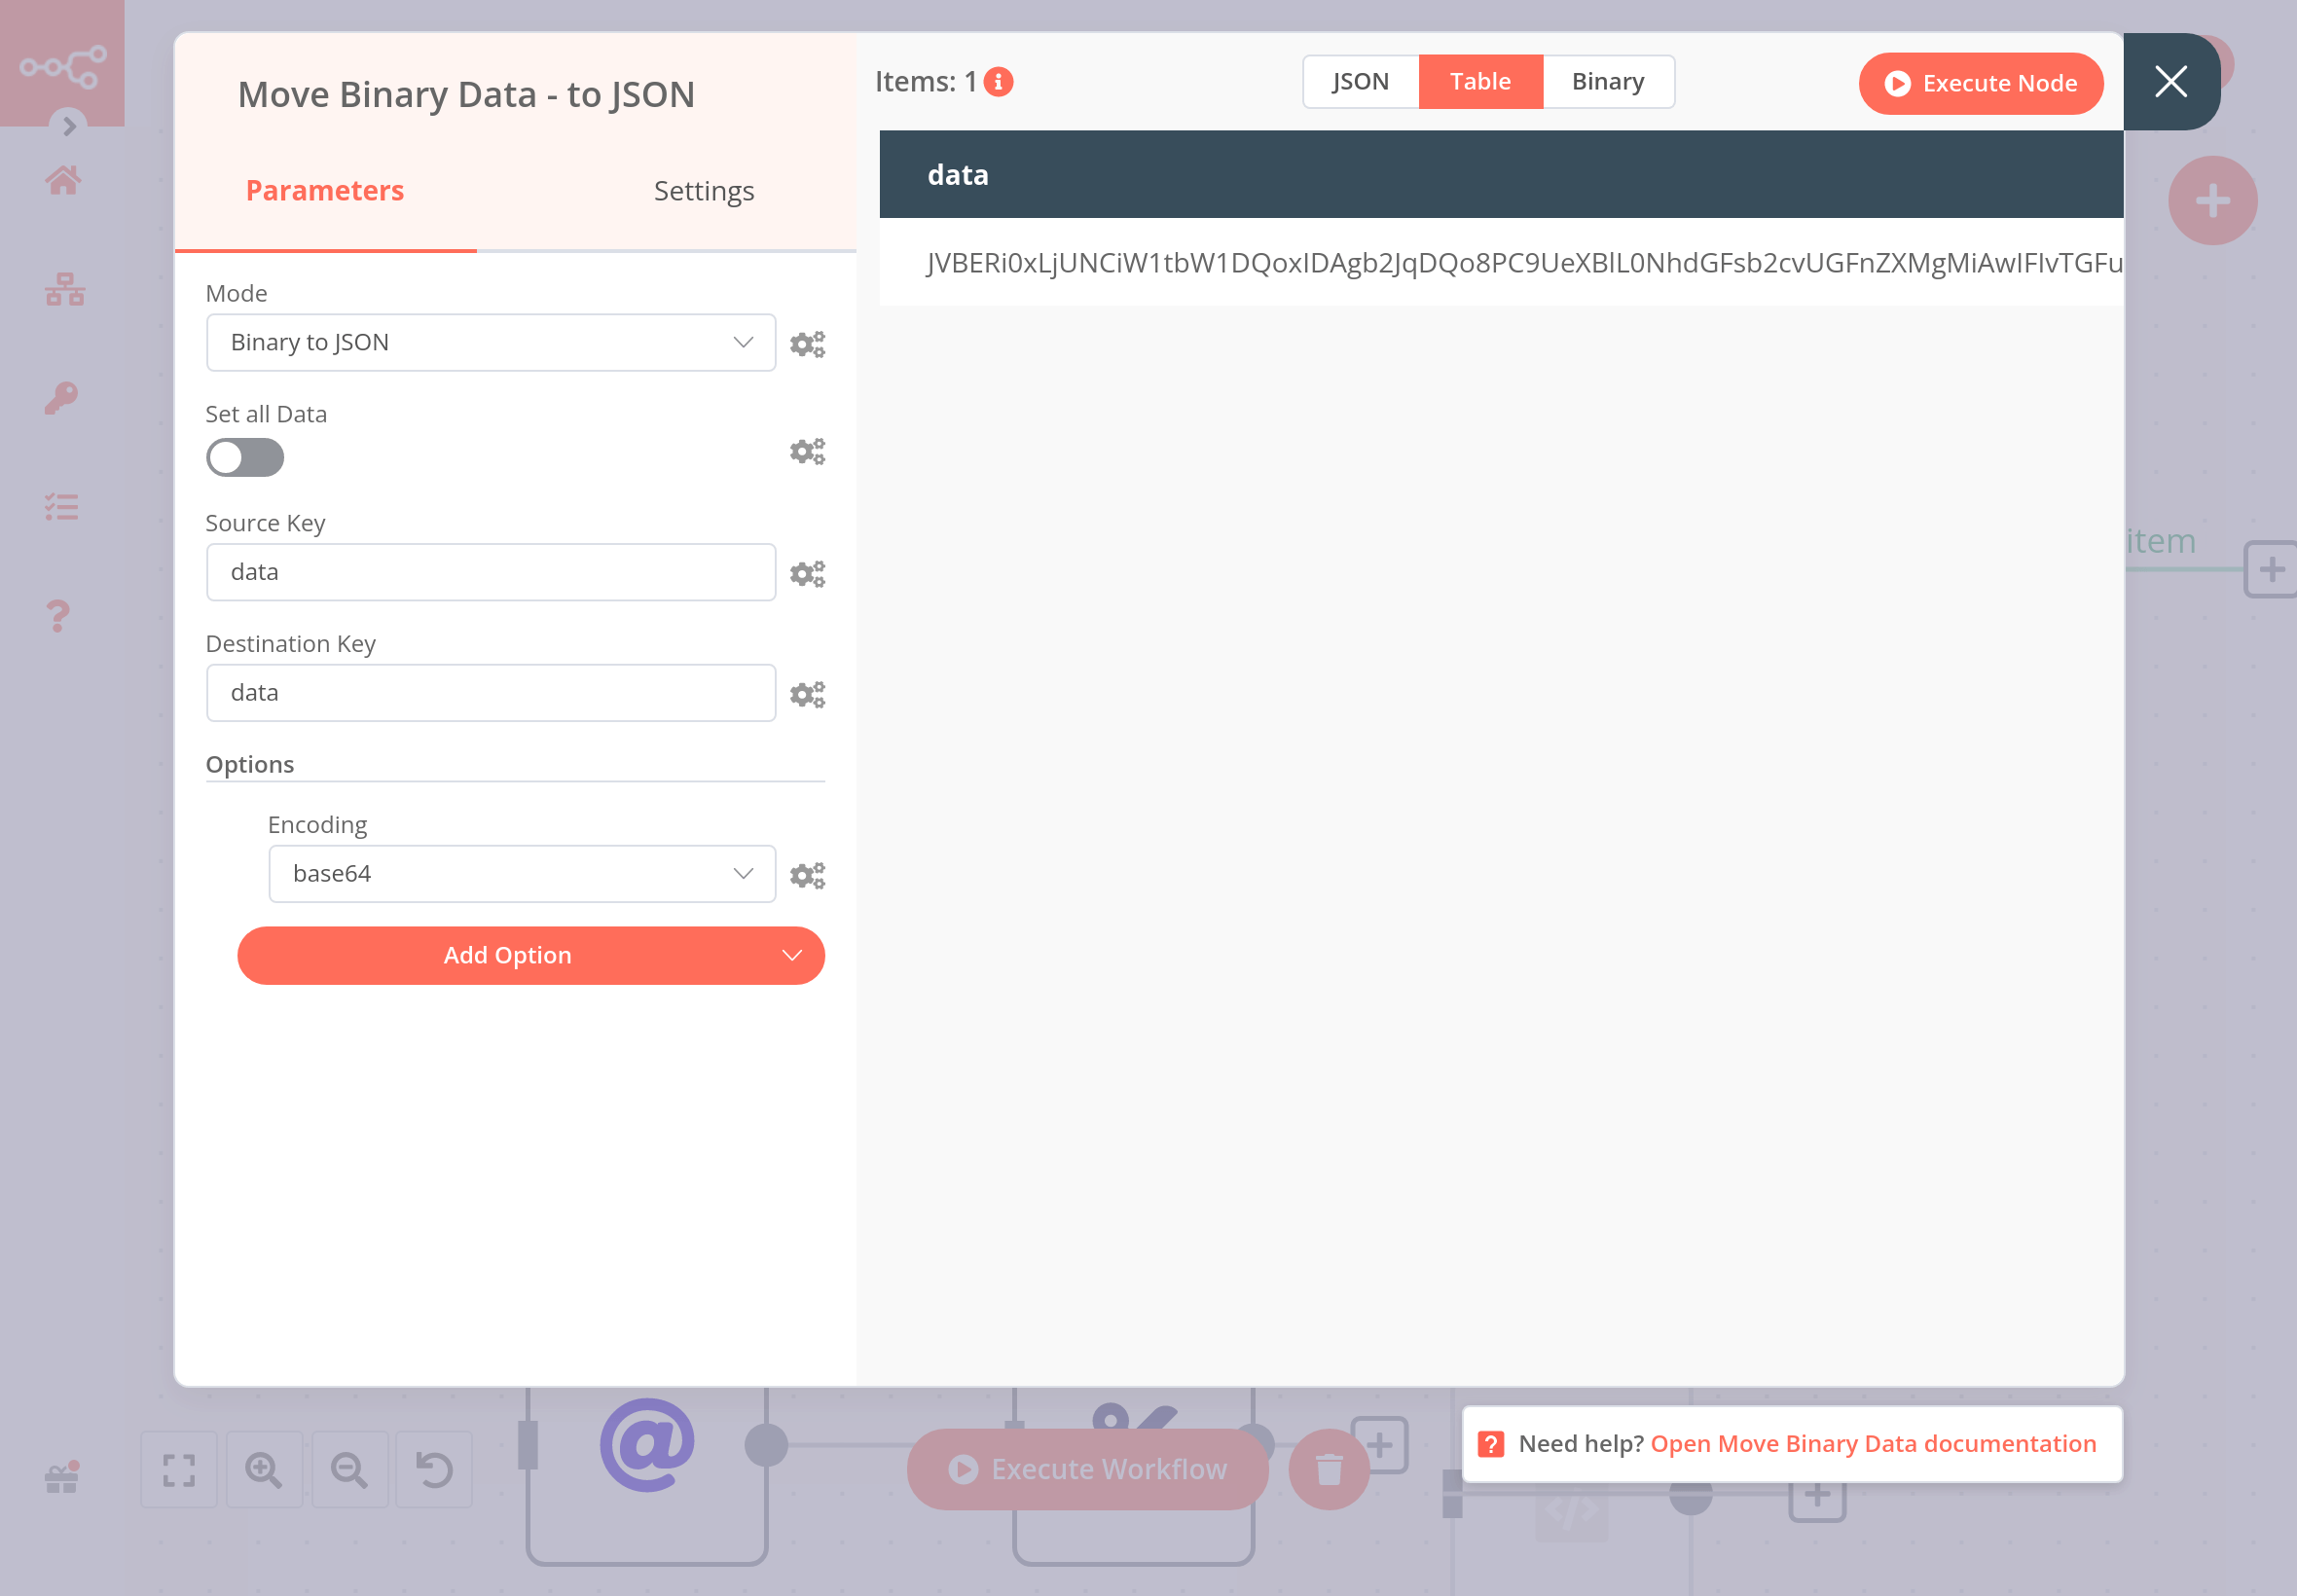This screenshot has height=1596, width=2297.
Task: Click the Source Key input field
Action: [x=490, y=573]
